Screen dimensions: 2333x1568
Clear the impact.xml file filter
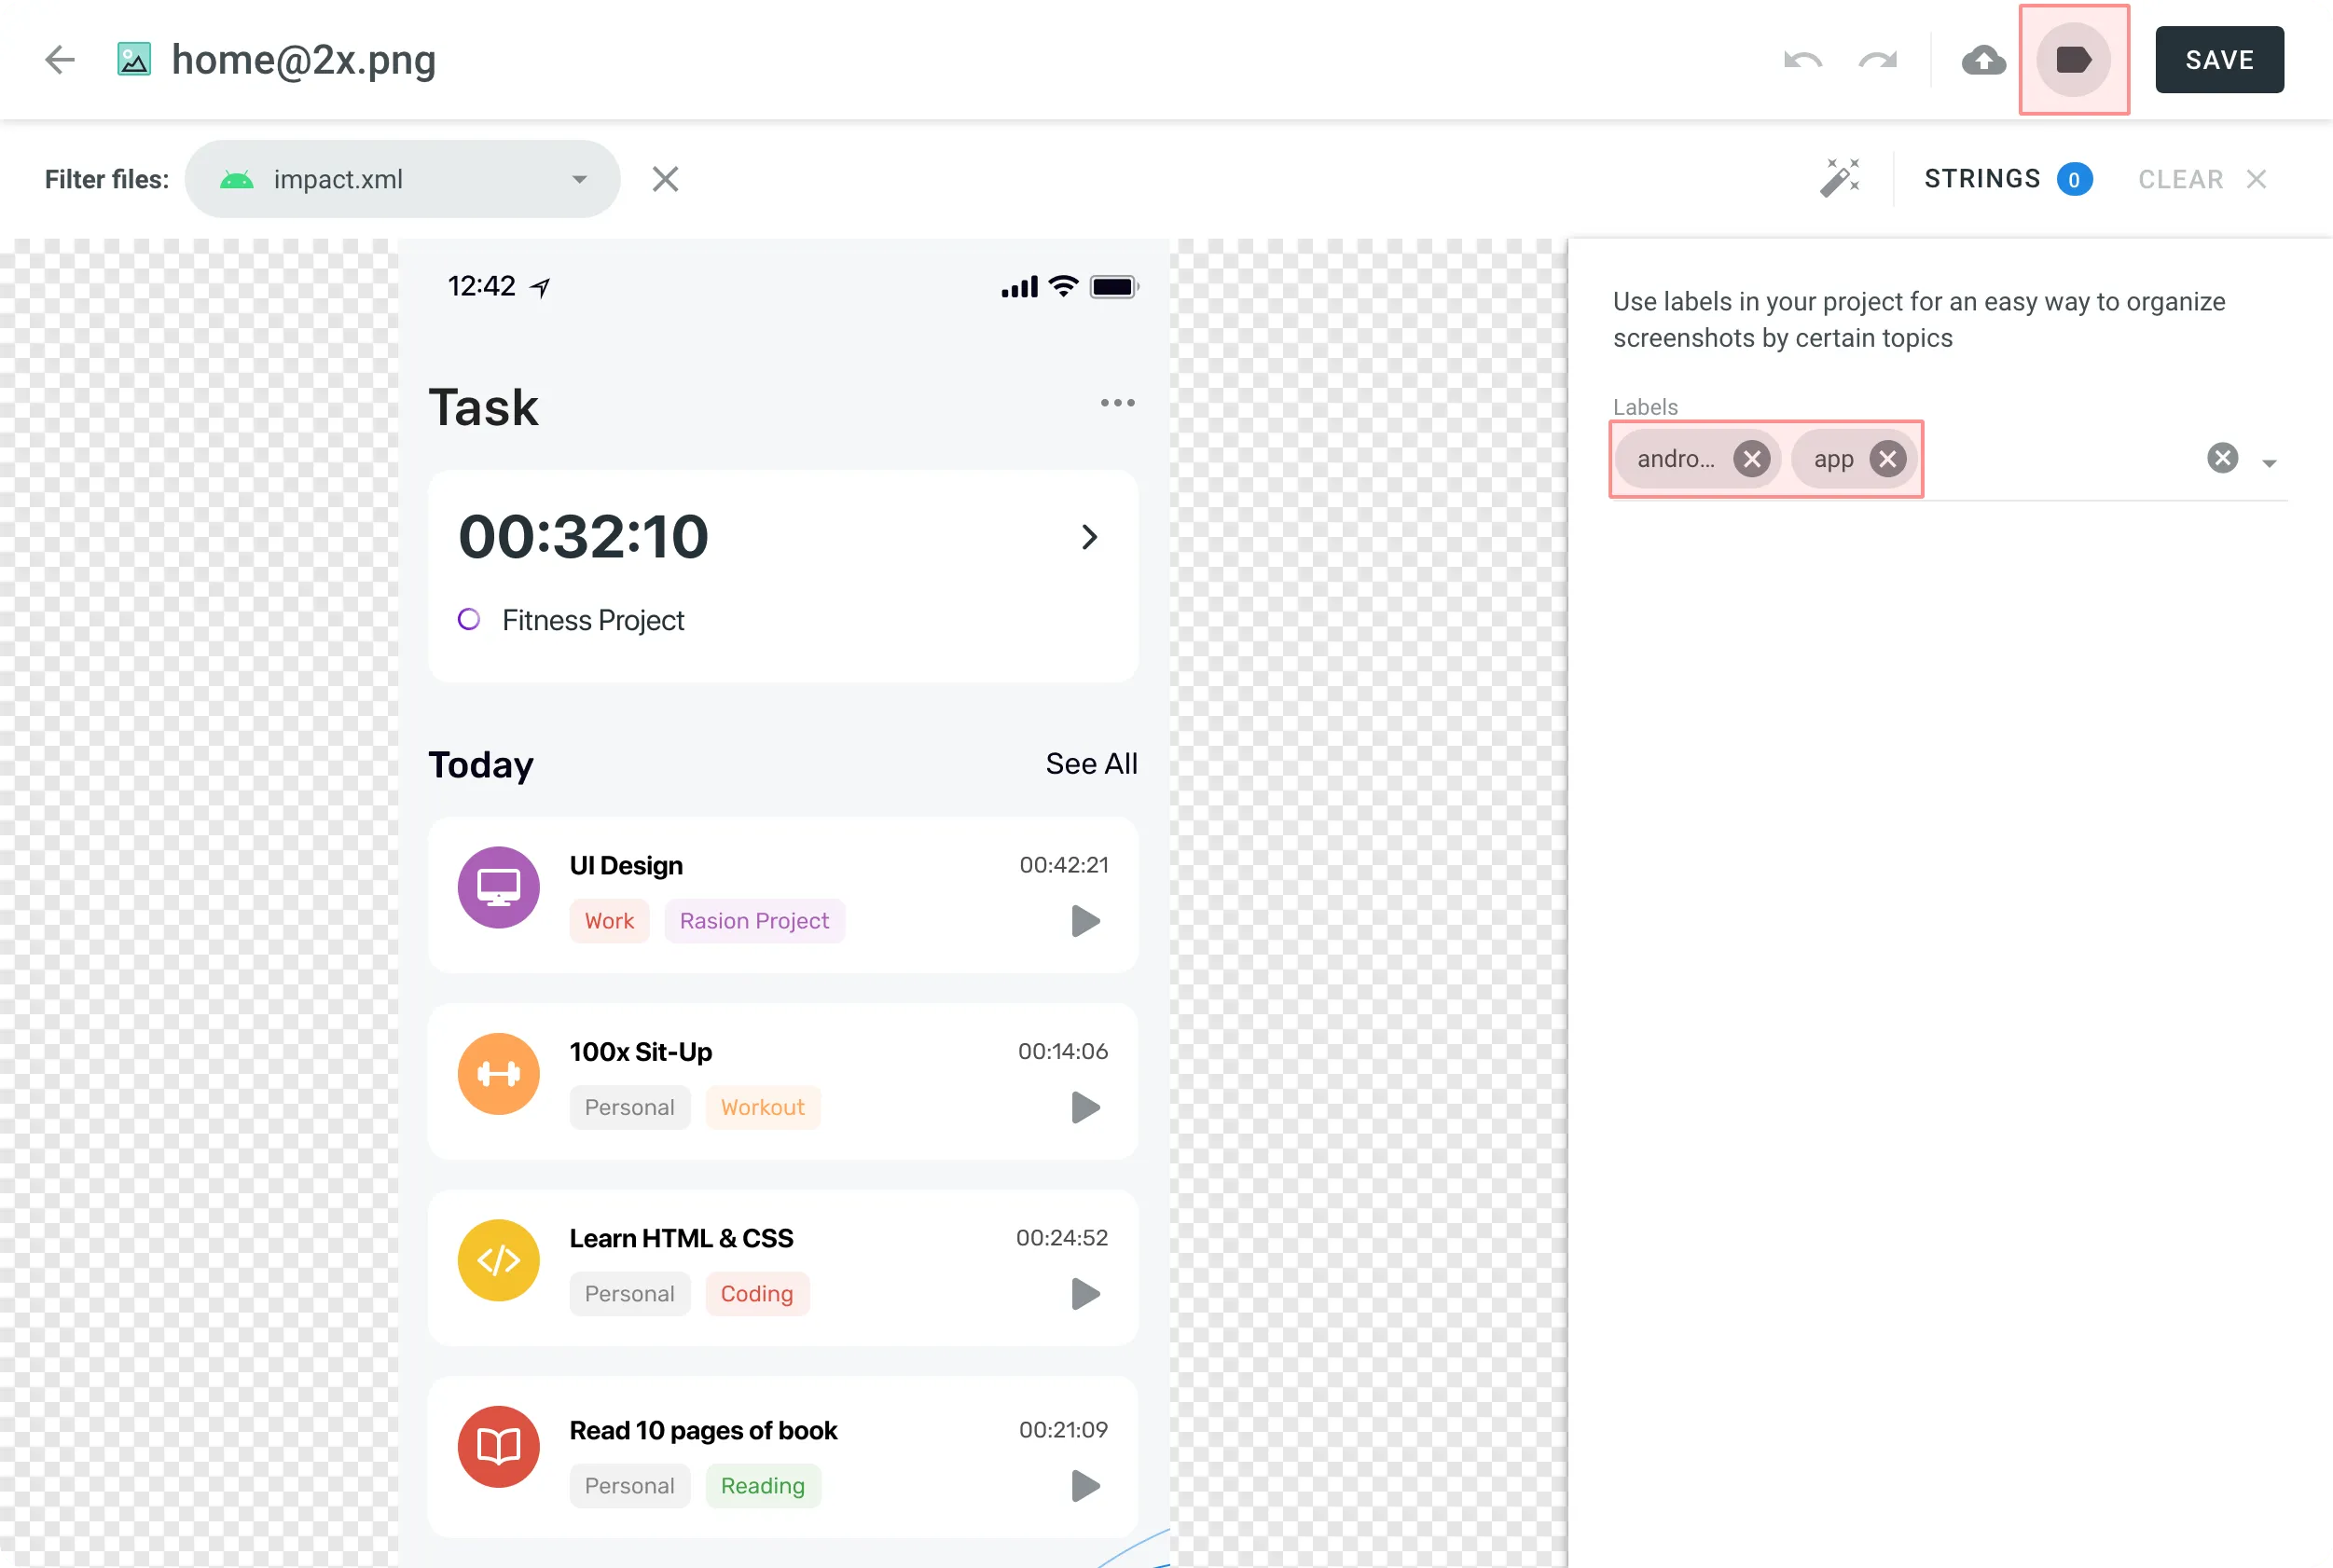pyautogui.click(x=665, y=178)
